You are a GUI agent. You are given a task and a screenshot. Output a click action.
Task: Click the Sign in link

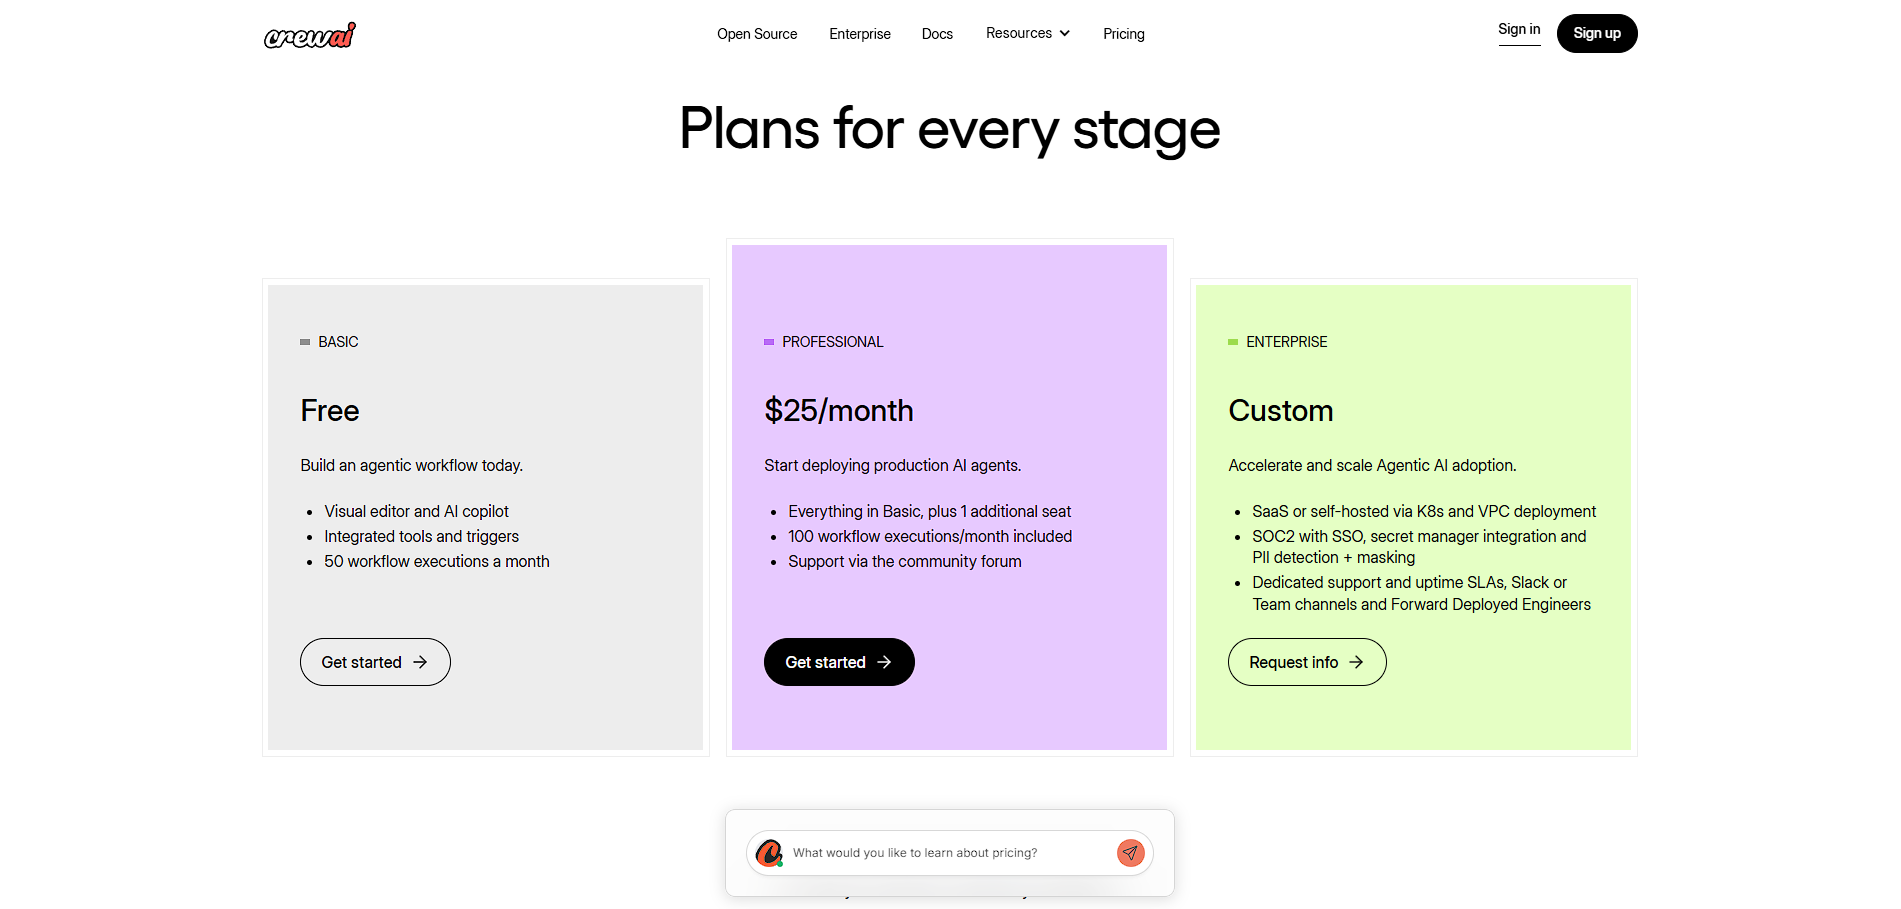click(x=1519, y=30)
